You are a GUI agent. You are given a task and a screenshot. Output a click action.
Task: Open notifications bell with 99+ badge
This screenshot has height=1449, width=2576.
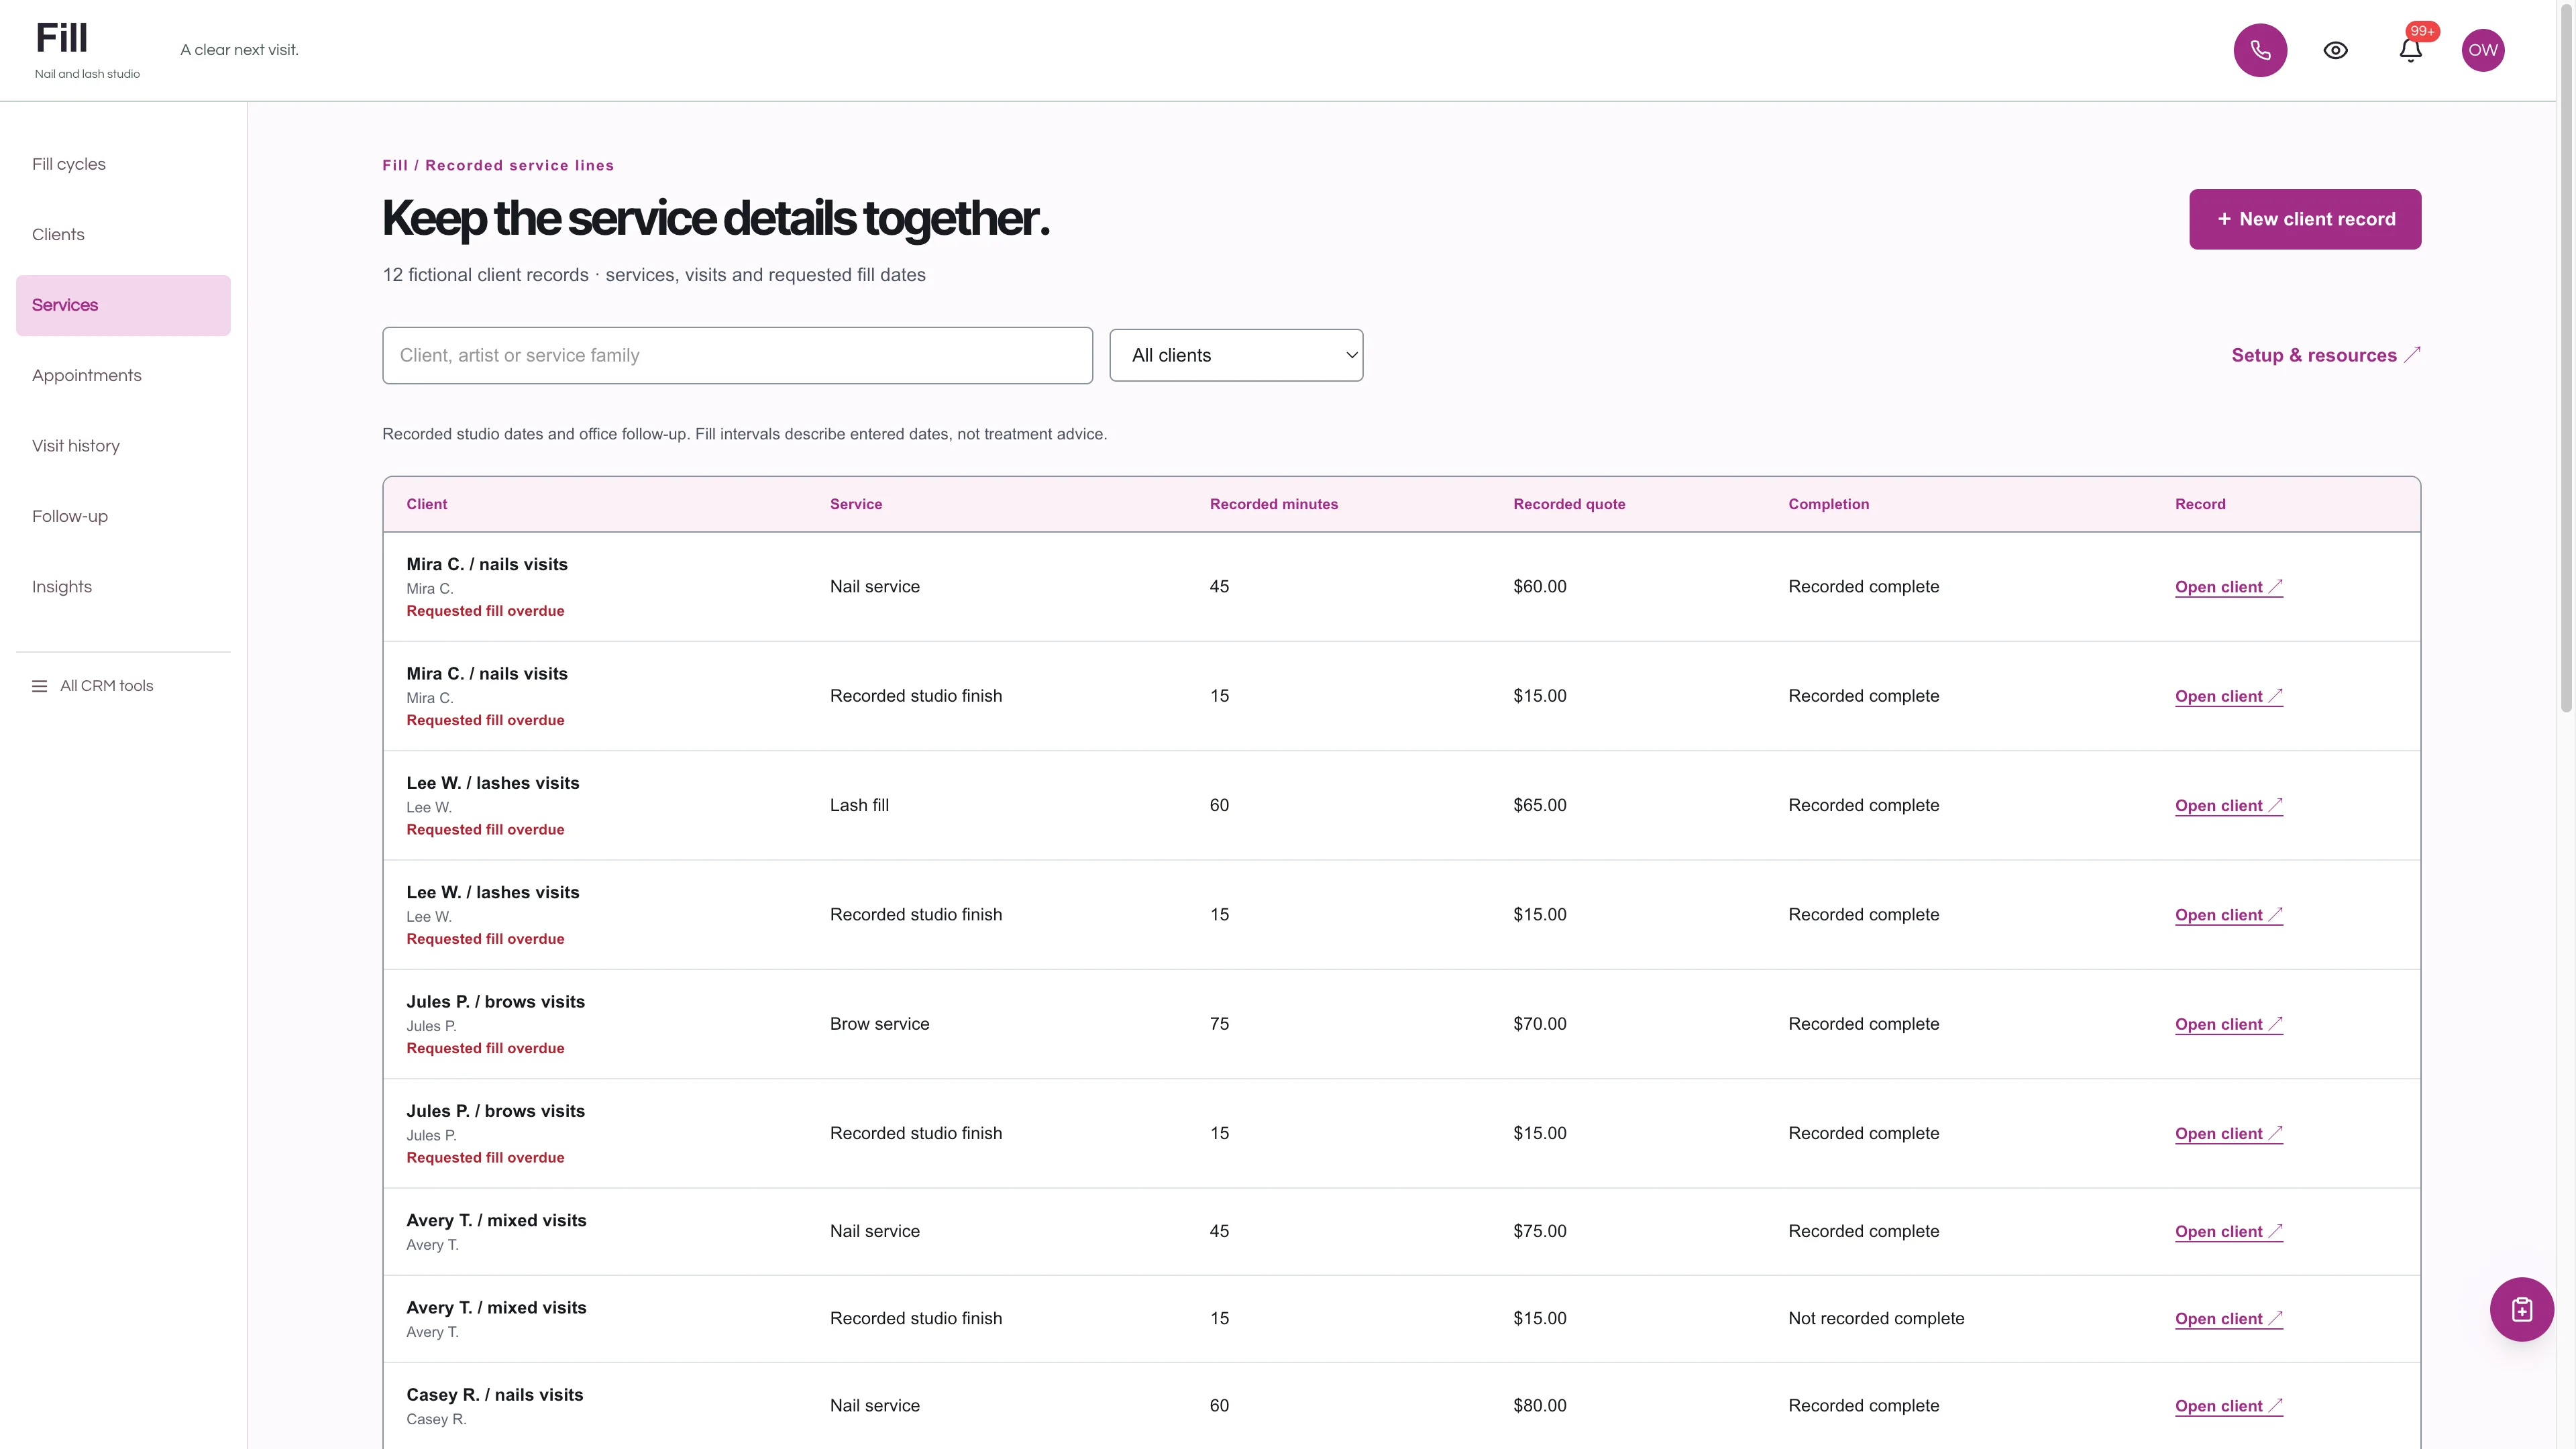(x=2410, y=50)
